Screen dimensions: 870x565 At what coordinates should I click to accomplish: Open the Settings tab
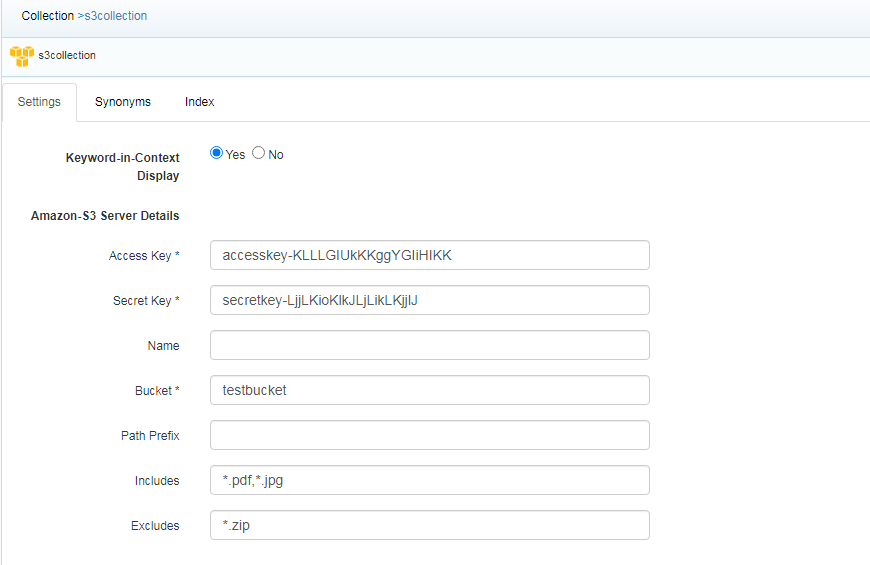tap(39, 102)
